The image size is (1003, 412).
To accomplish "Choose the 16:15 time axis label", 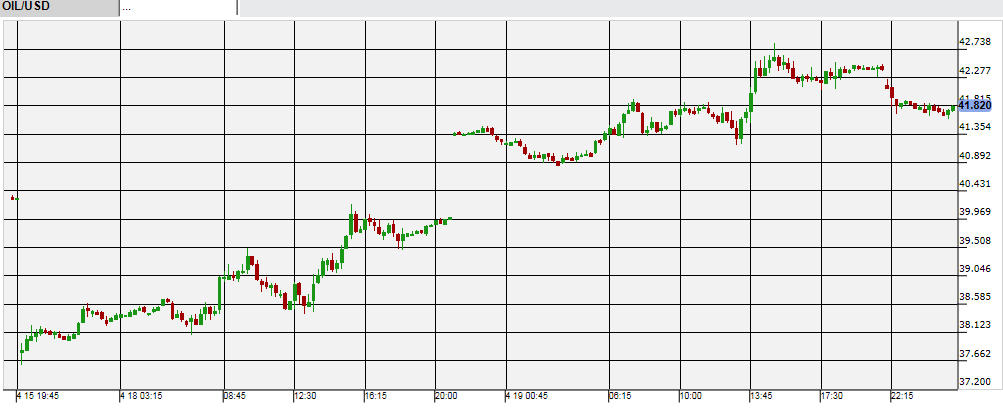I will 375,396.
